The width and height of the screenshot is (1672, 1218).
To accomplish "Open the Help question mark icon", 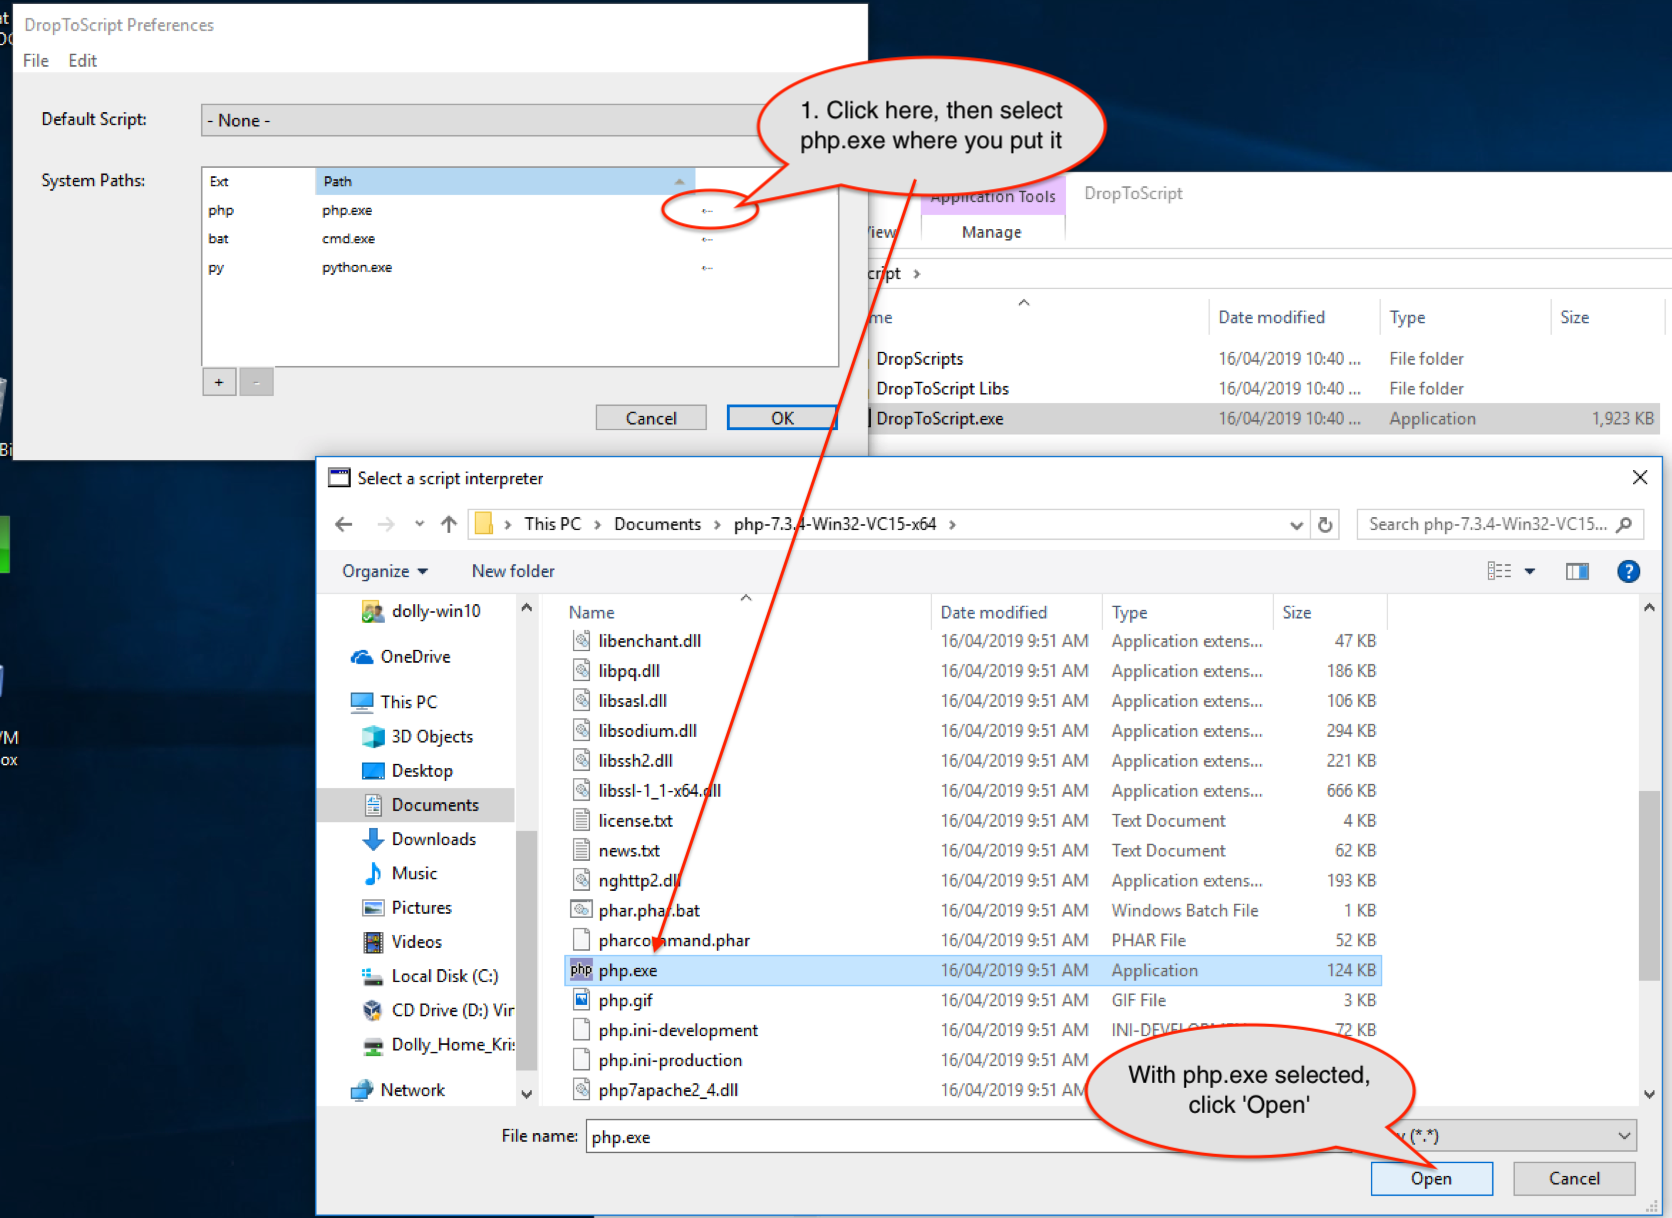I will click(x=1628, y=571).
